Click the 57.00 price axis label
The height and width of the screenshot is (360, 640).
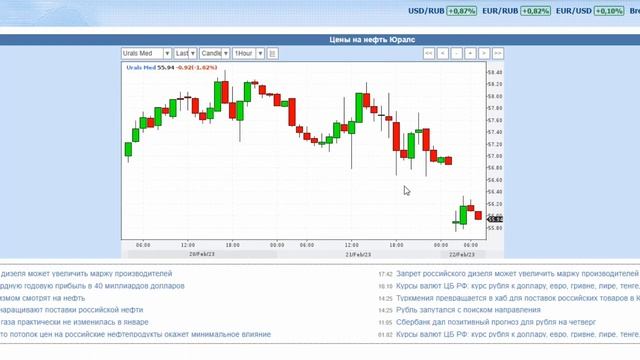[495, 156]
